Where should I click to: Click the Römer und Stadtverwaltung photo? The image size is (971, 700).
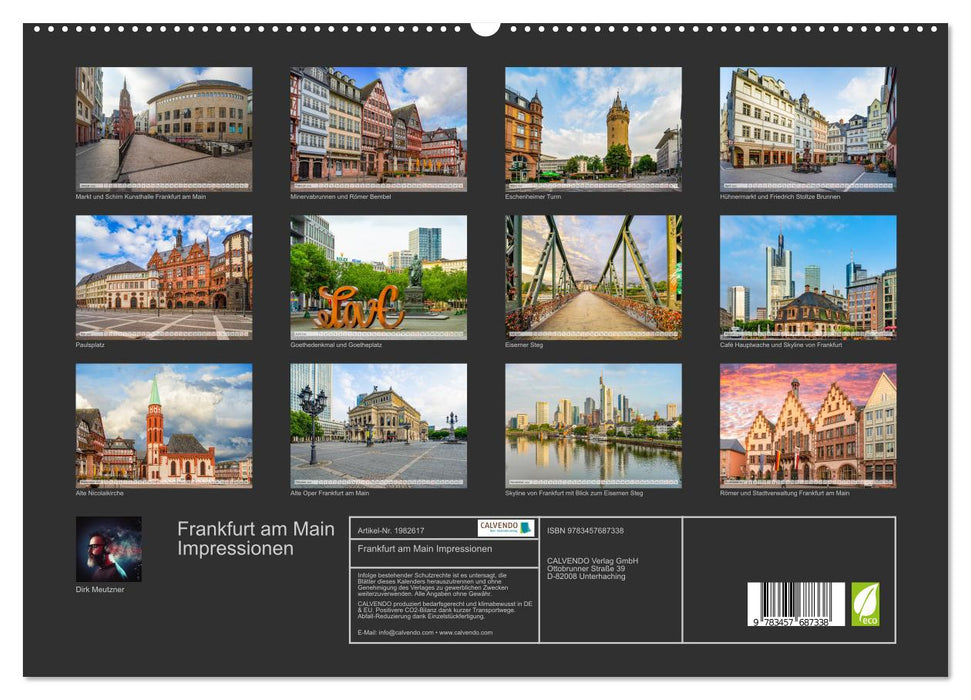pyautogui.click(x=803, y=428)
